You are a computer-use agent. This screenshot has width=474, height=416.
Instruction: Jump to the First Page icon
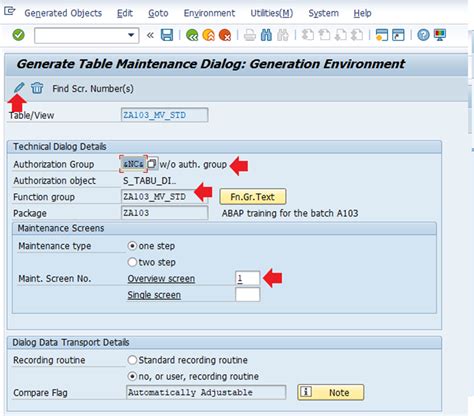(x=308, y=35)
